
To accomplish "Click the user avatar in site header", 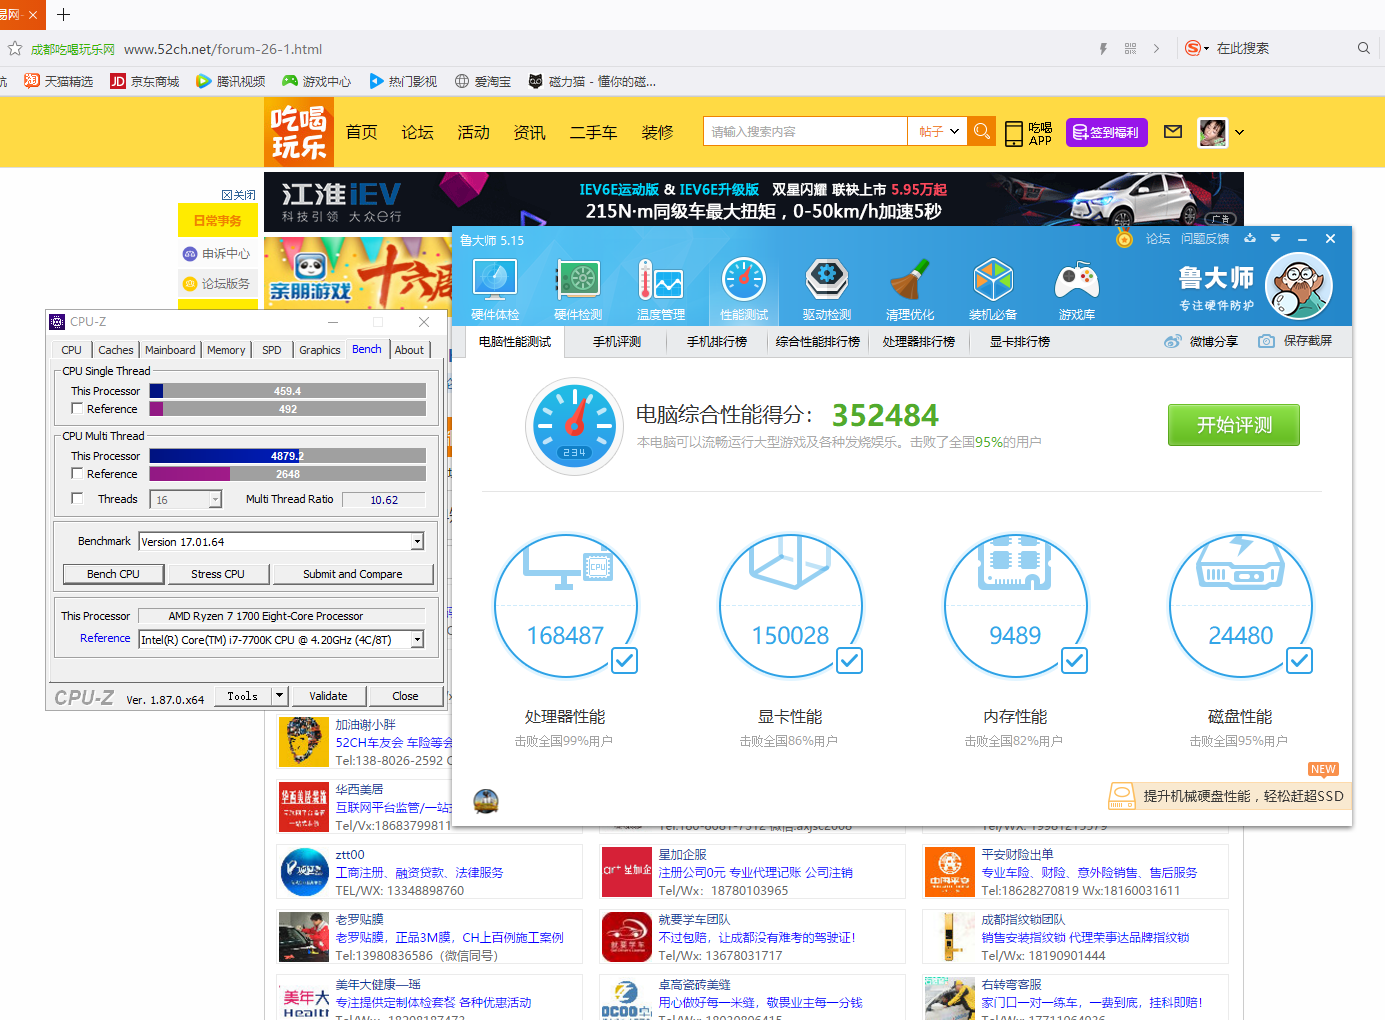I will click(x=1213, y=132).
